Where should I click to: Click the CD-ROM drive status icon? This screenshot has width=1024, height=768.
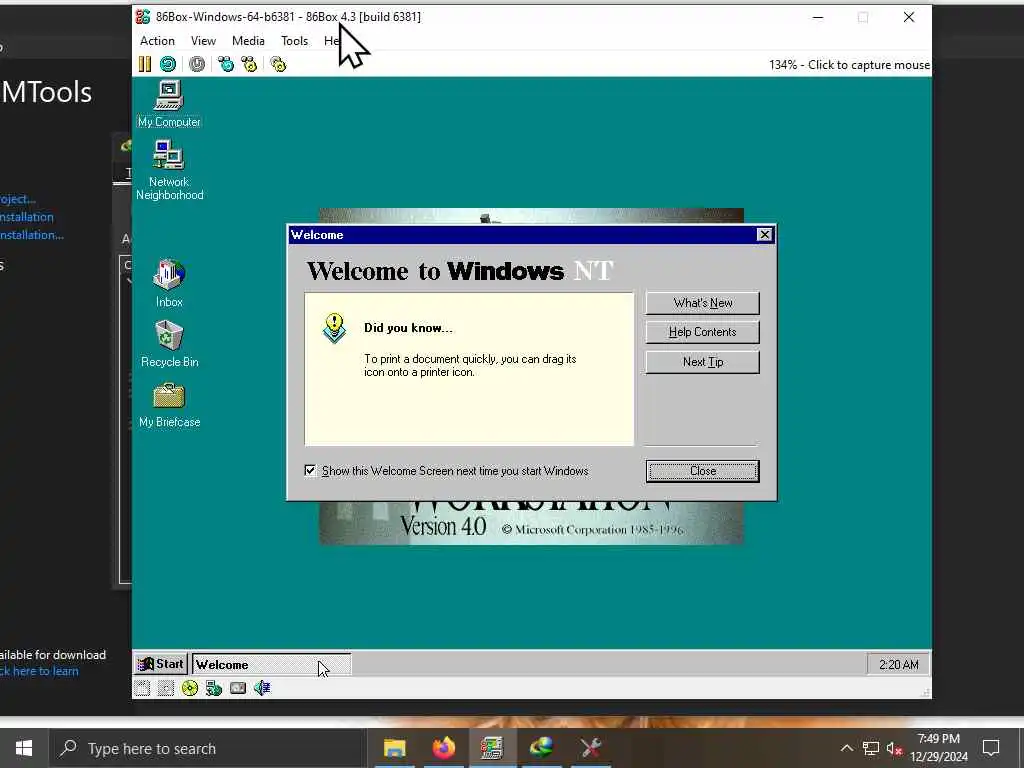(x=189, y=688)
